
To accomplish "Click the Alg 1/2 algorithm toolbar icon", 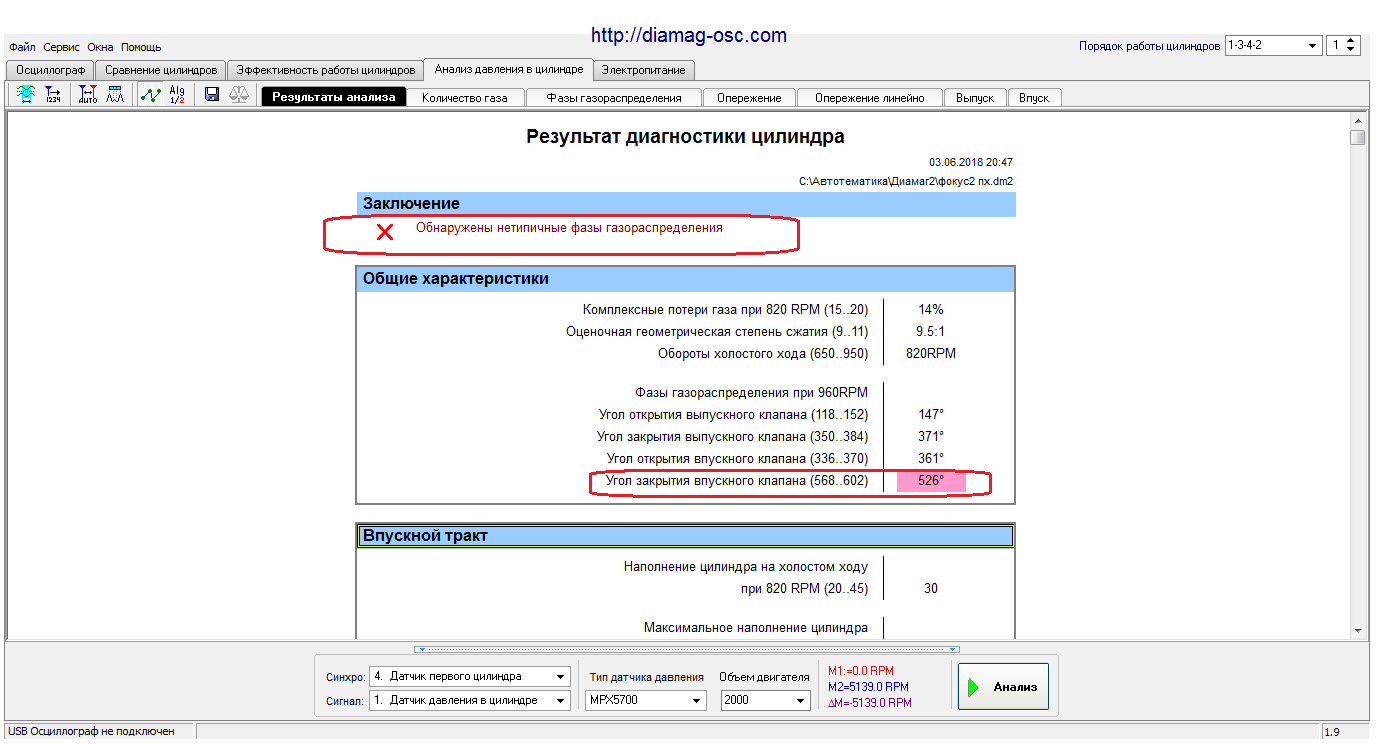I will pyautogui.click(x=177, y=95).
